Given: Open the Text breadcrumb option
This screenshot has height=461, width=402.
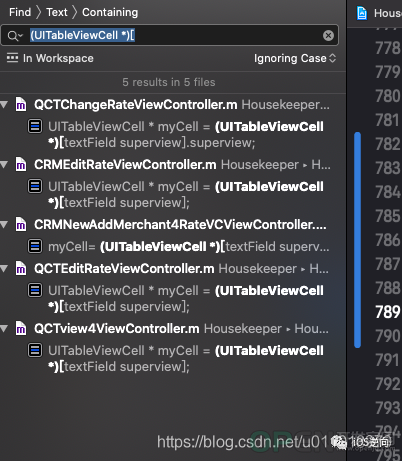Looking at the screenshot, I should pos(57,12).
